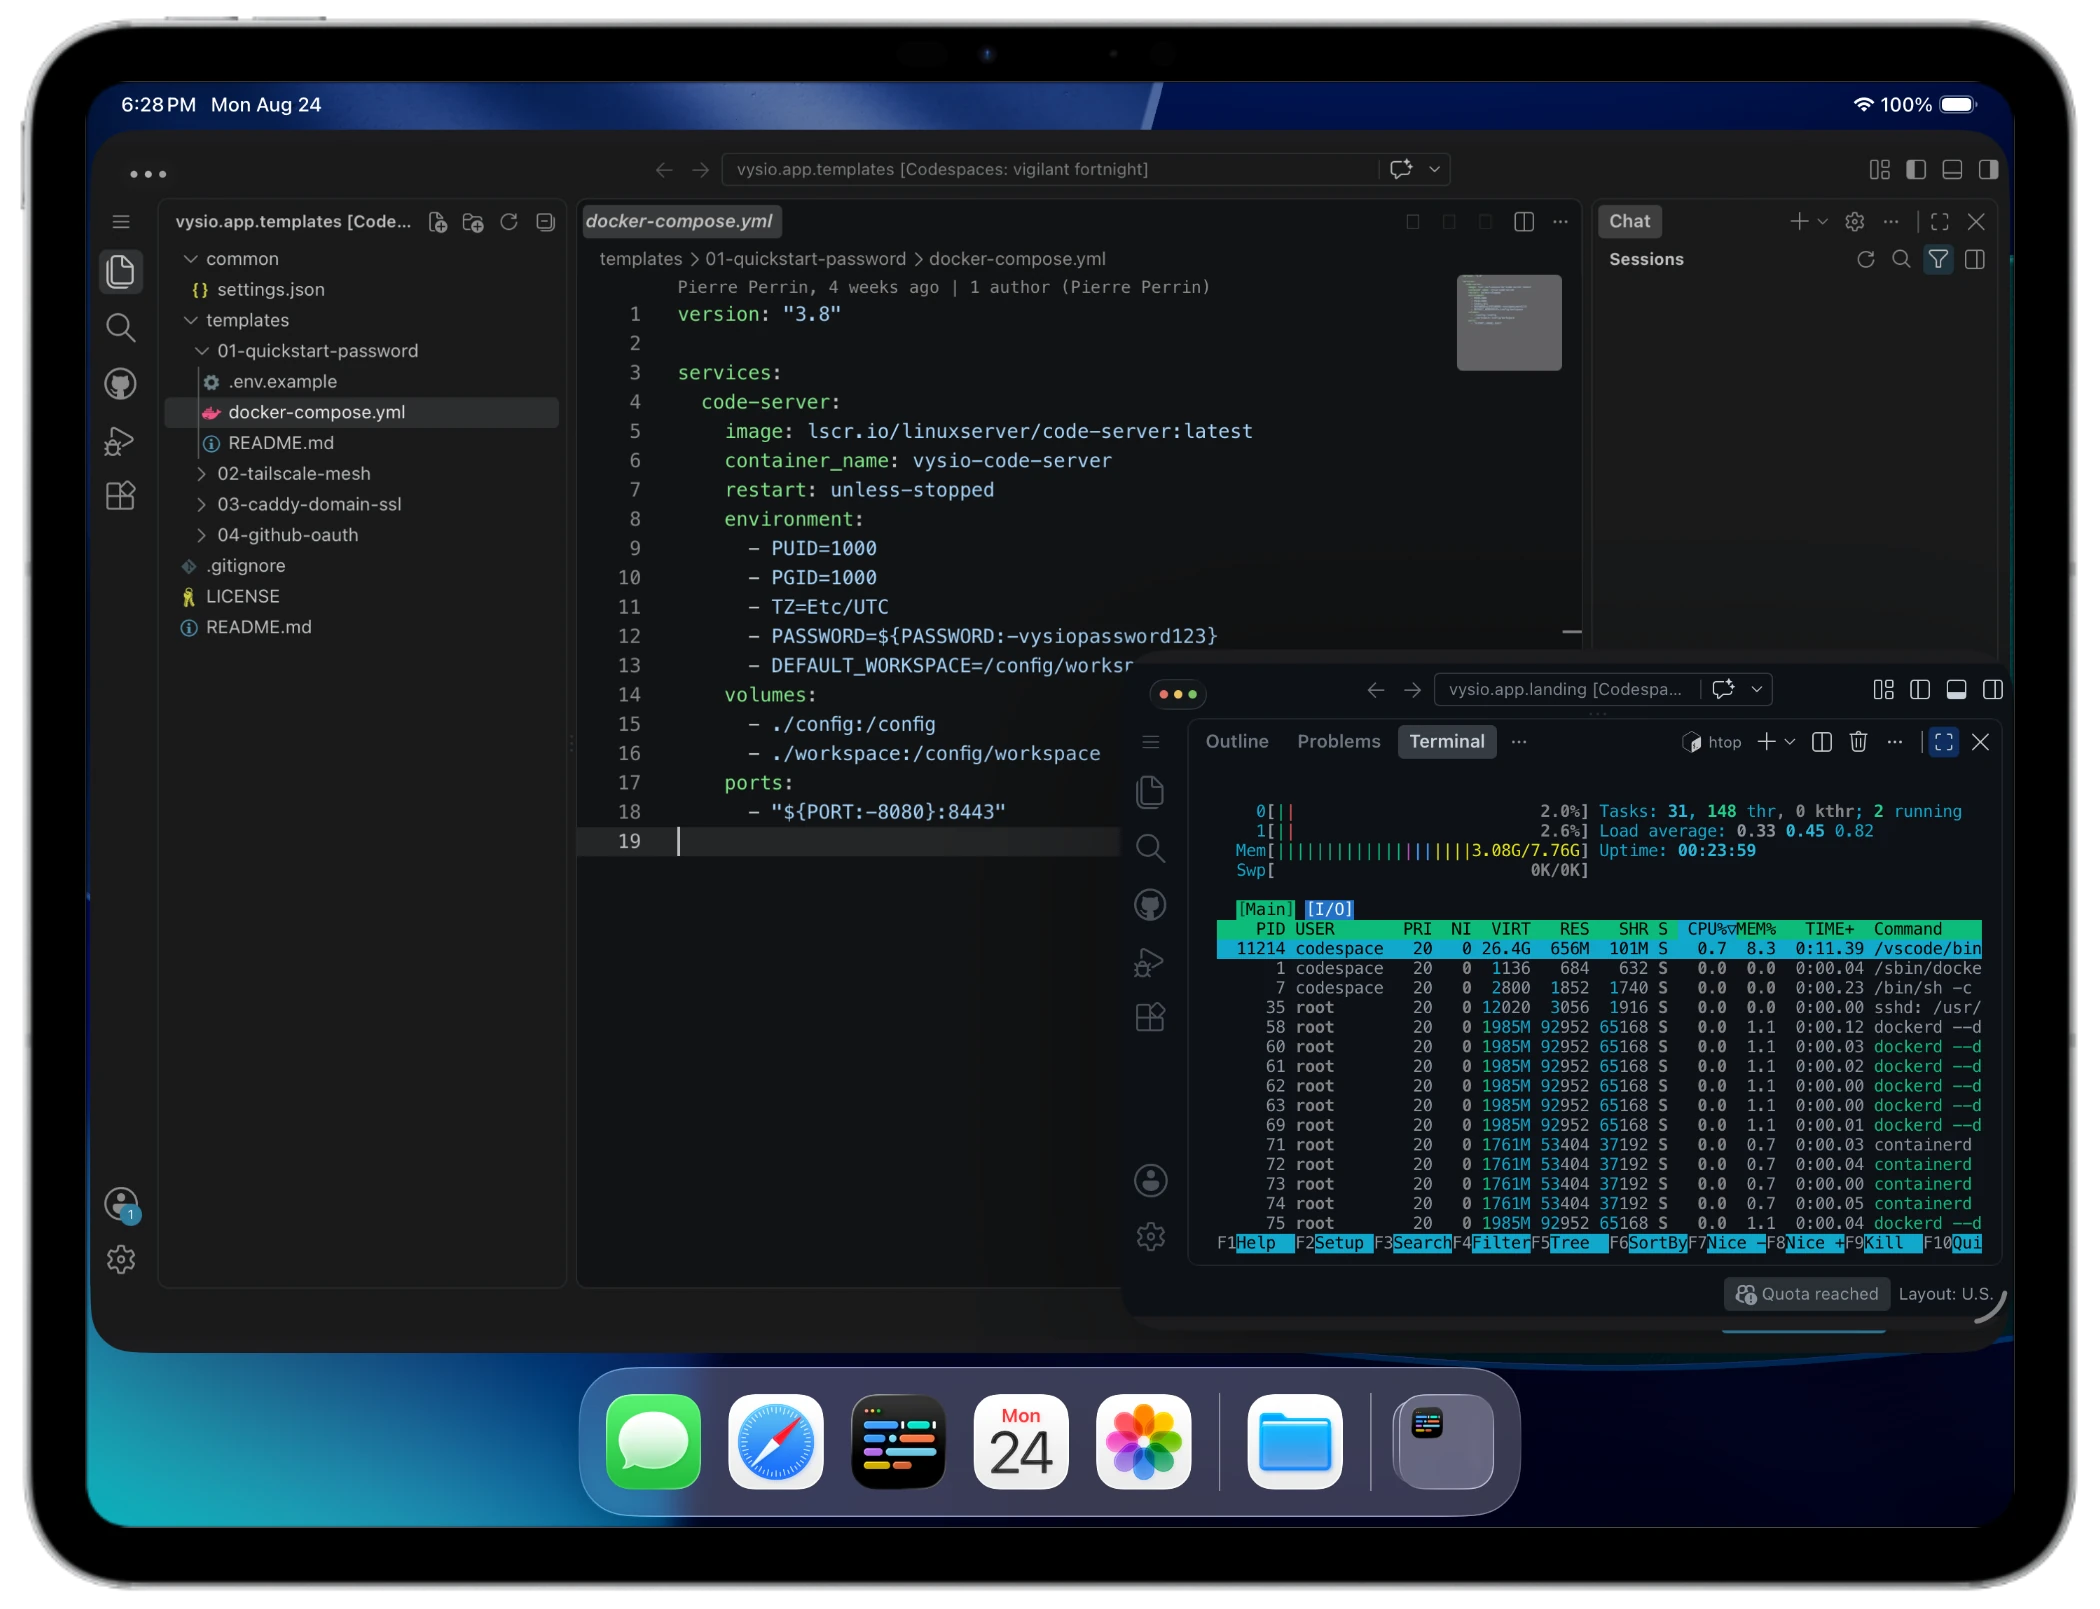This screenshot has width=2100, height=1609.
Task: Open chat dropdown in main window command center
Action: click(1434, 170)
